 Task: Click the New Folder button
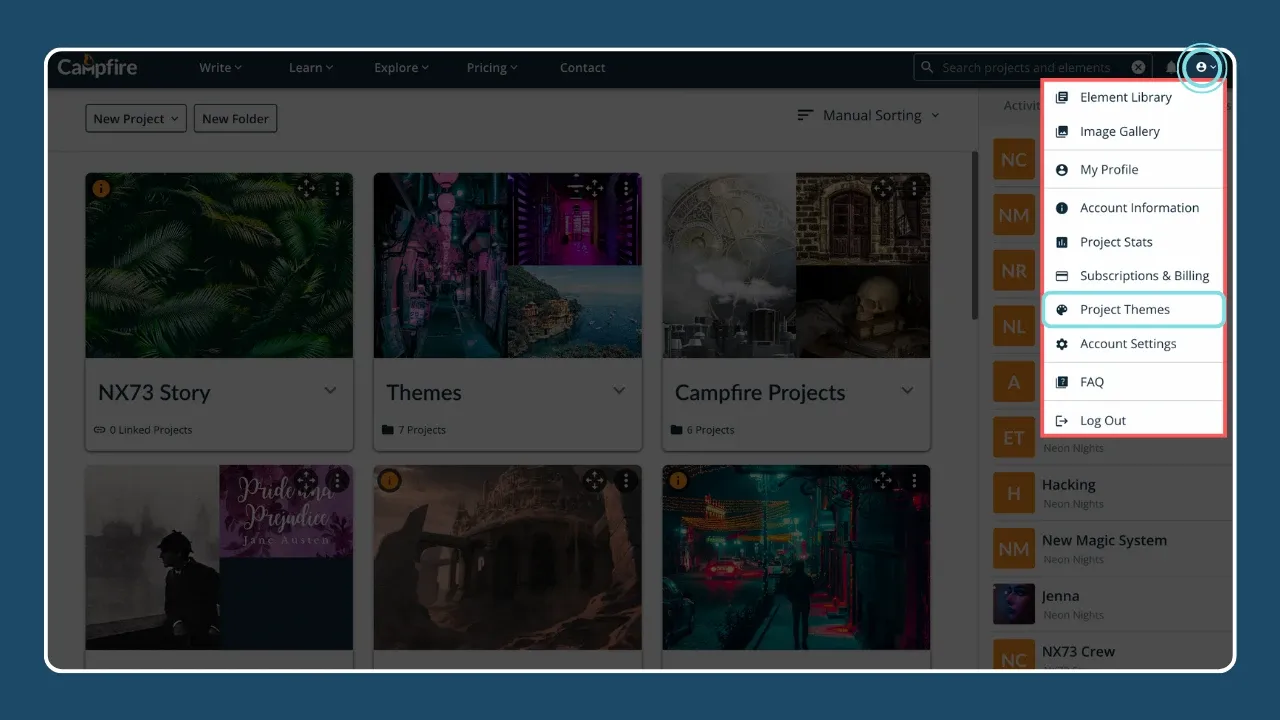[235, 118]
